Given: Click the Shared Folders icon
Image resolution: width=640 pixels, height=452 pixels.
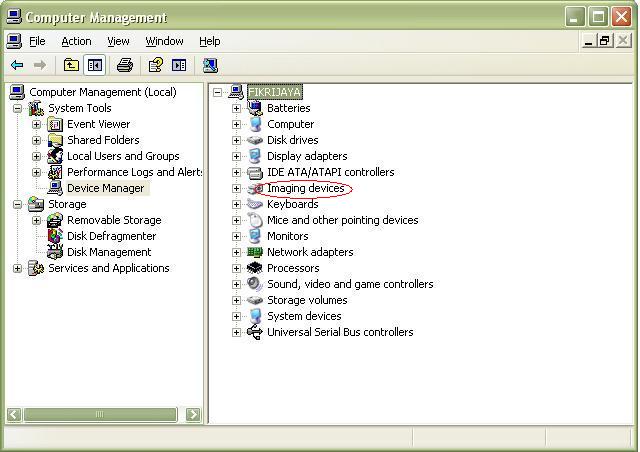Looking at the screenshot, I should click(55, 140).
